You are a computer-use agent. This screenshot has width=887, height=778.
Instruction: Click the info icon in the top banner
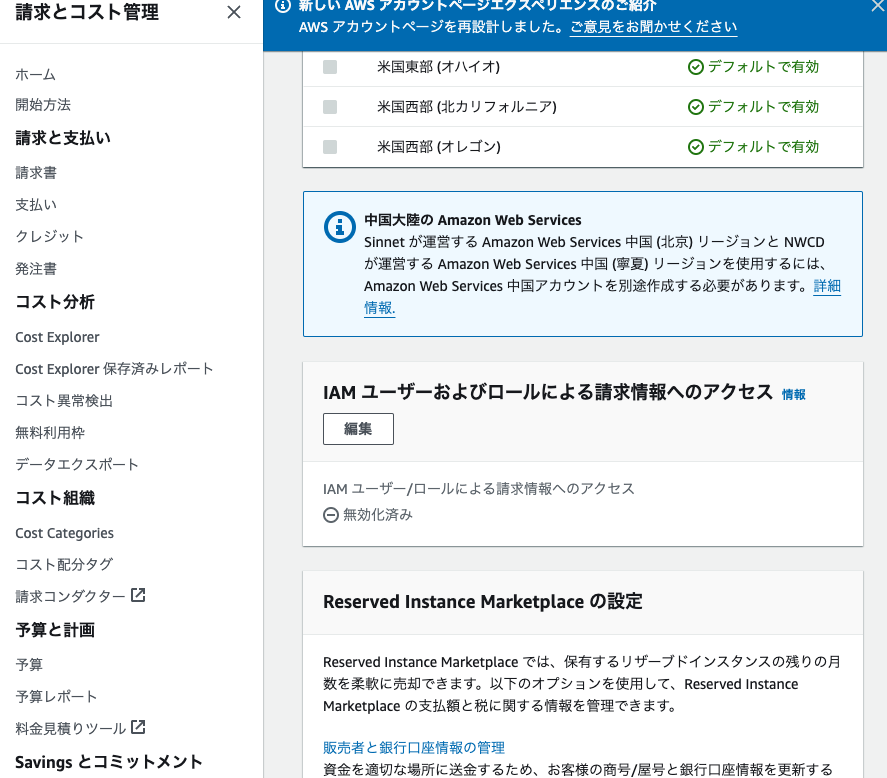pos(283,6)
